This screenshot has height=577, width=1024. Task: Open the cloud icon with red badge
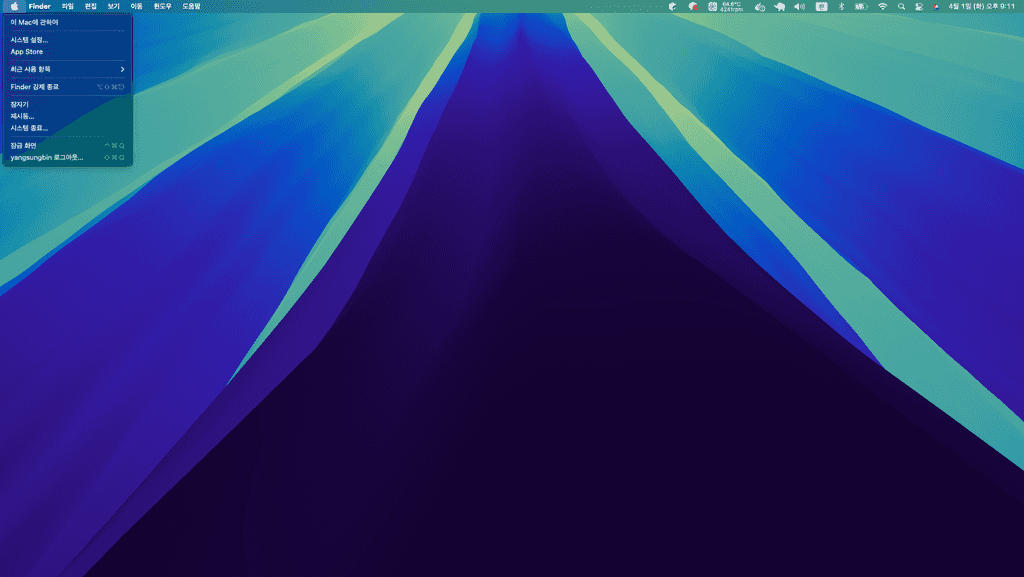click(693, 7)
